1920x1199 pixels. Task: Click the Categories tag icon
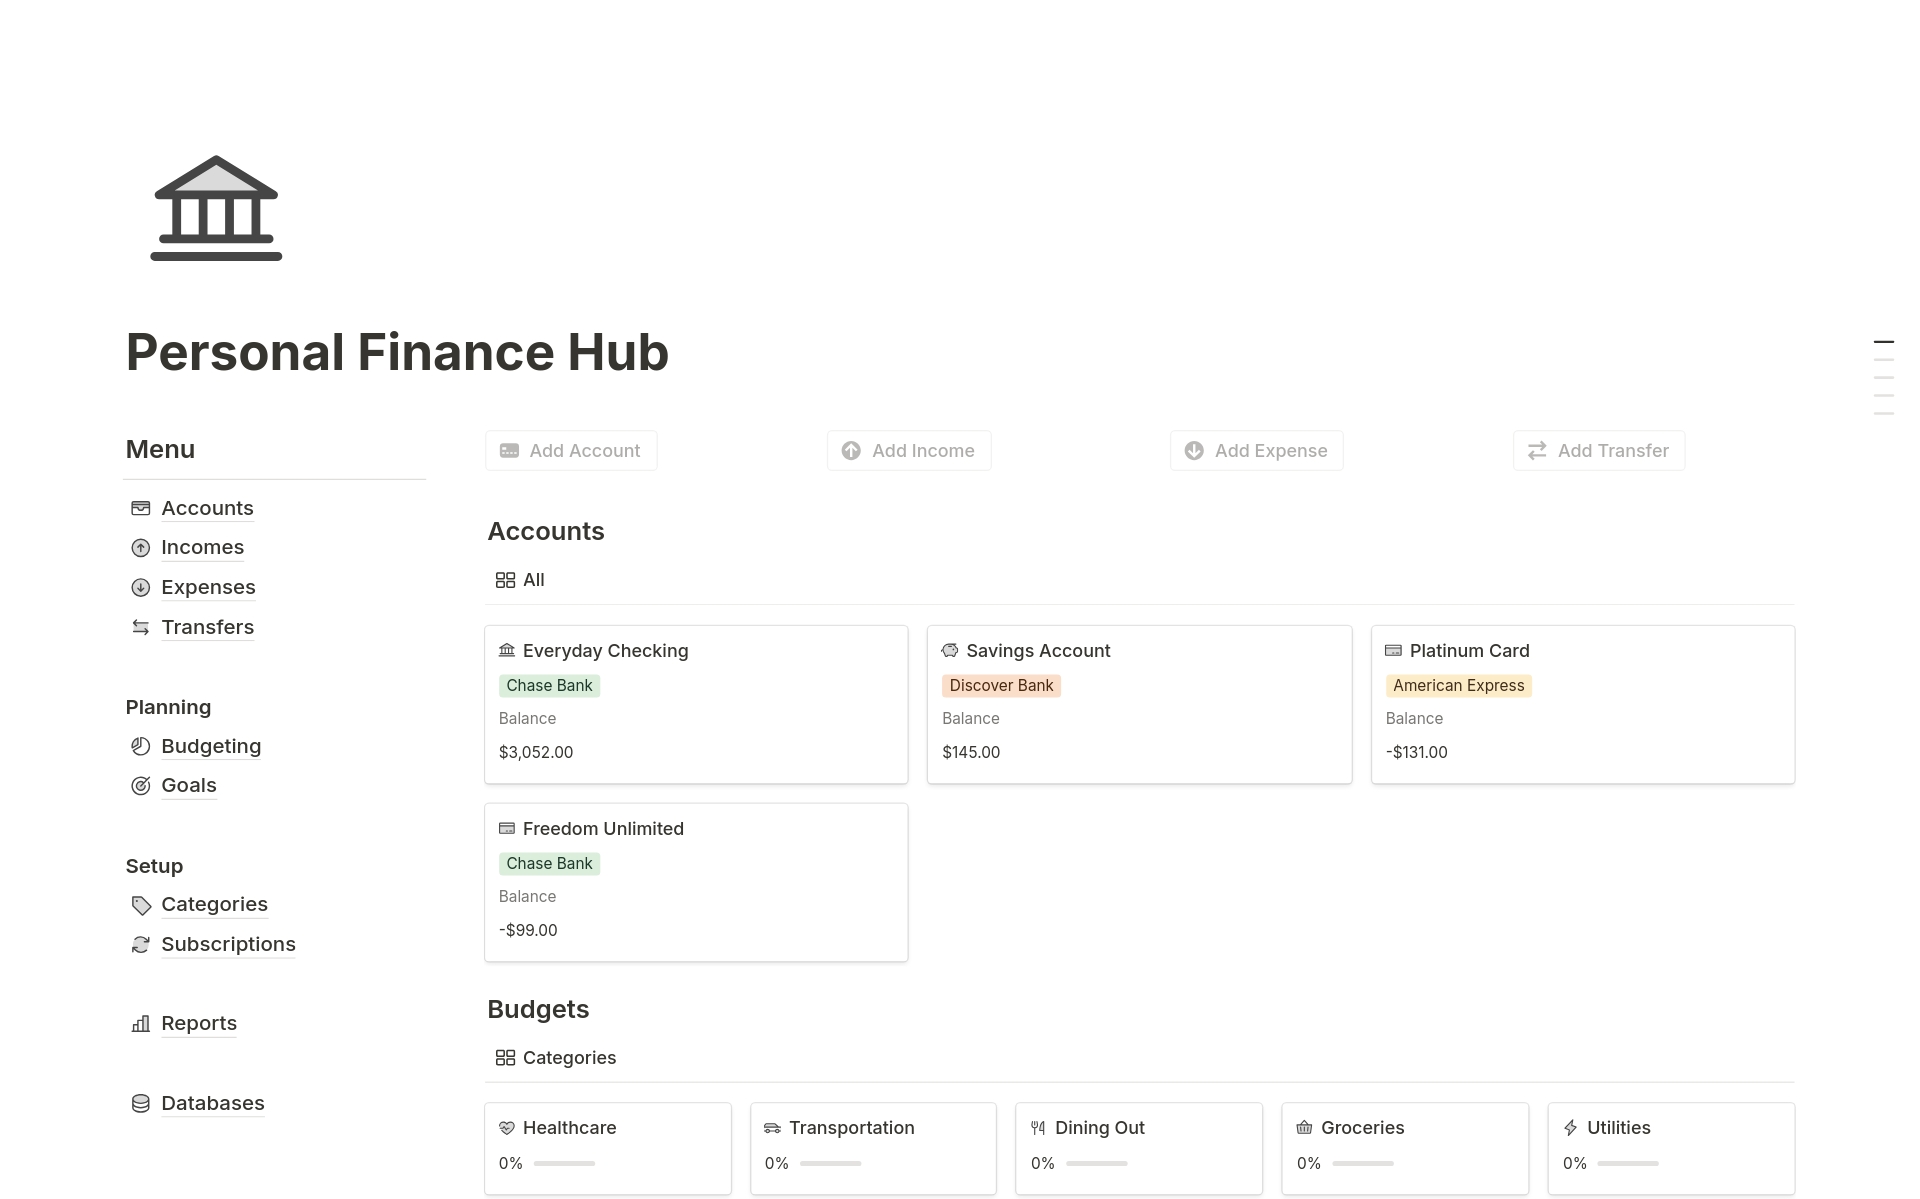point(141,905)
